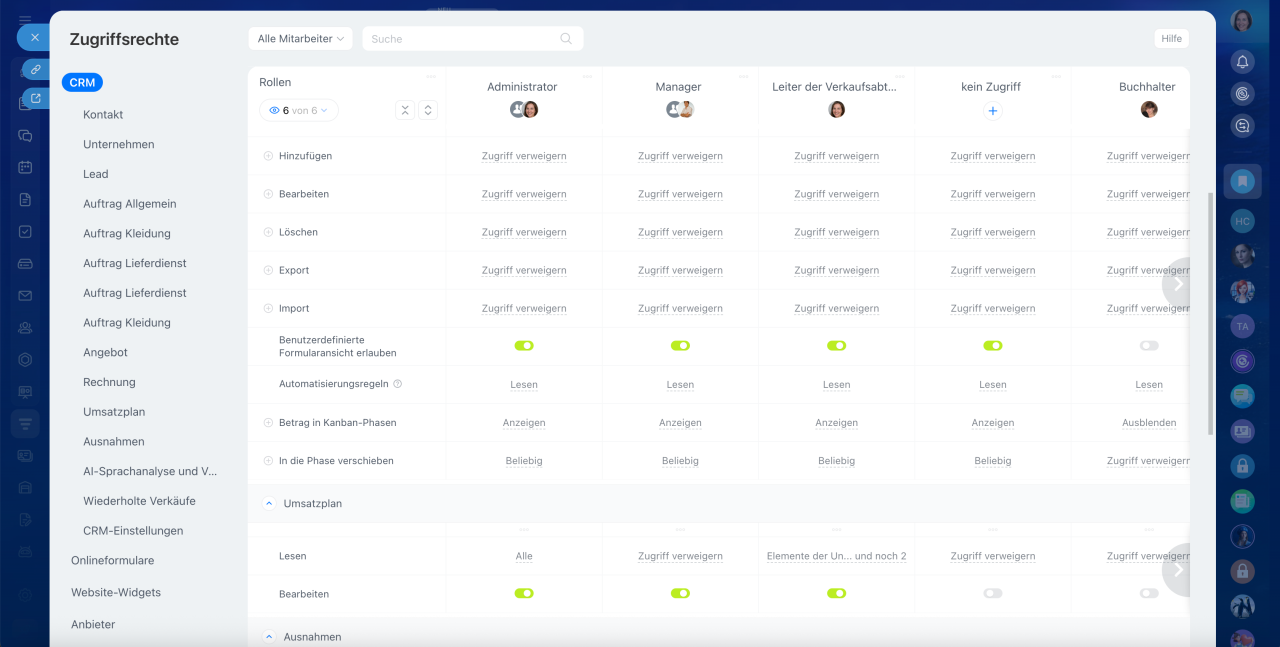Collapse all sections with the inward arrows icon

click(x=405, y=110)
